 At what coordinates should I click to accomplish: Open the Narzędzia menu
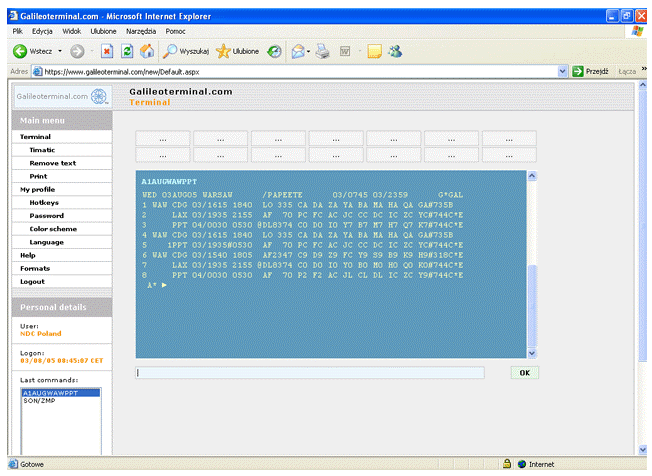tap(141, 31)
